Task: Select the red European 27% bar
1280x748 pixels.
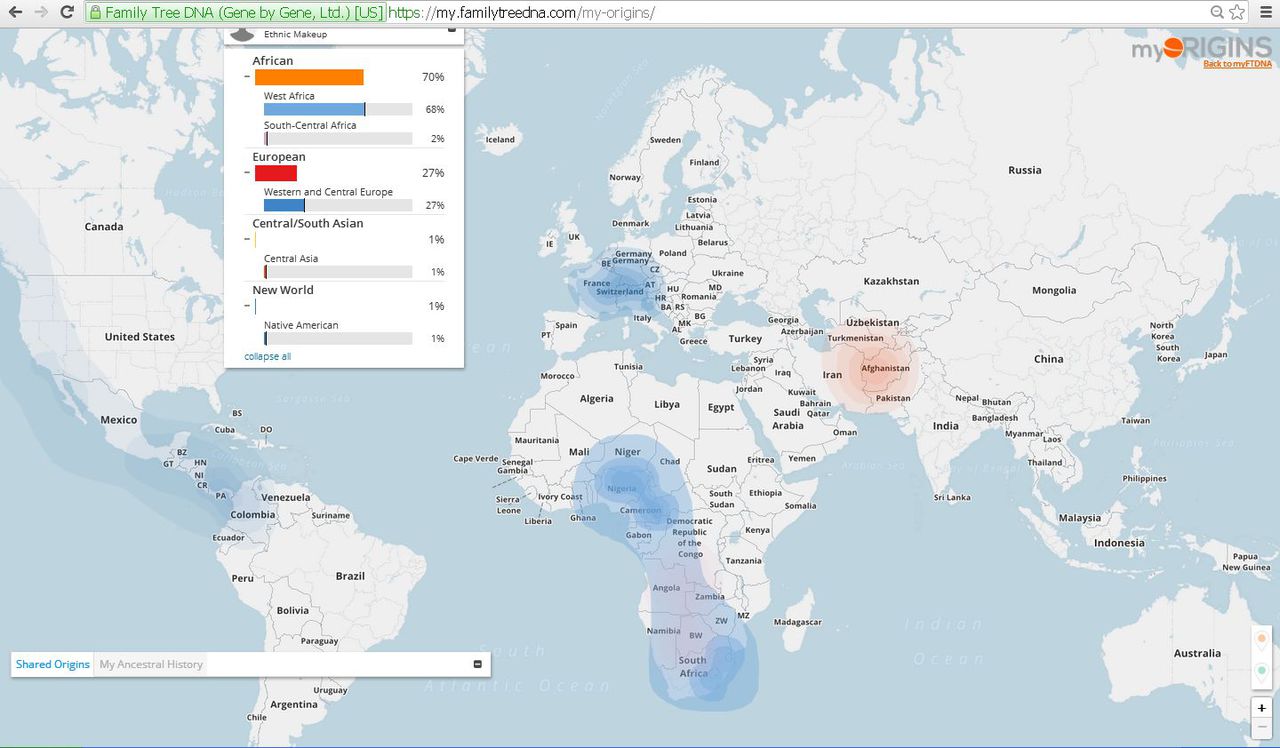Action: 276,173
